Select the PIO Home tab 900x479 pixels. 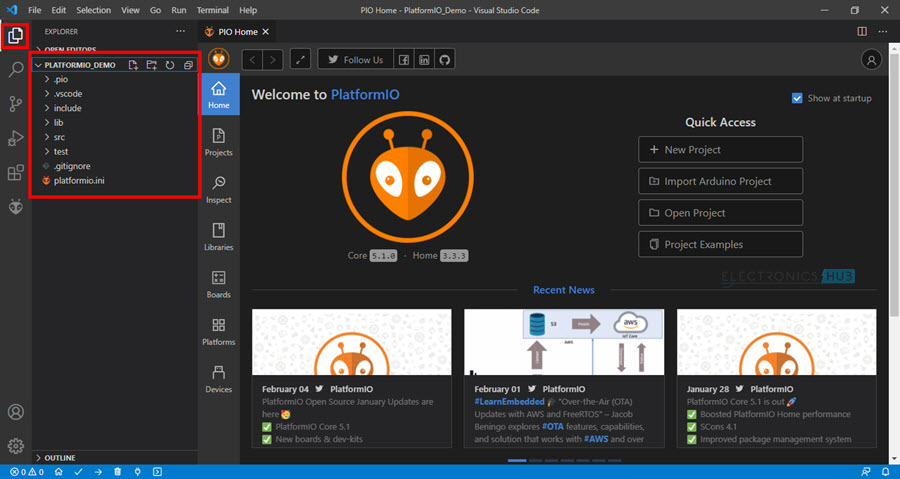[x=237, y=32]
